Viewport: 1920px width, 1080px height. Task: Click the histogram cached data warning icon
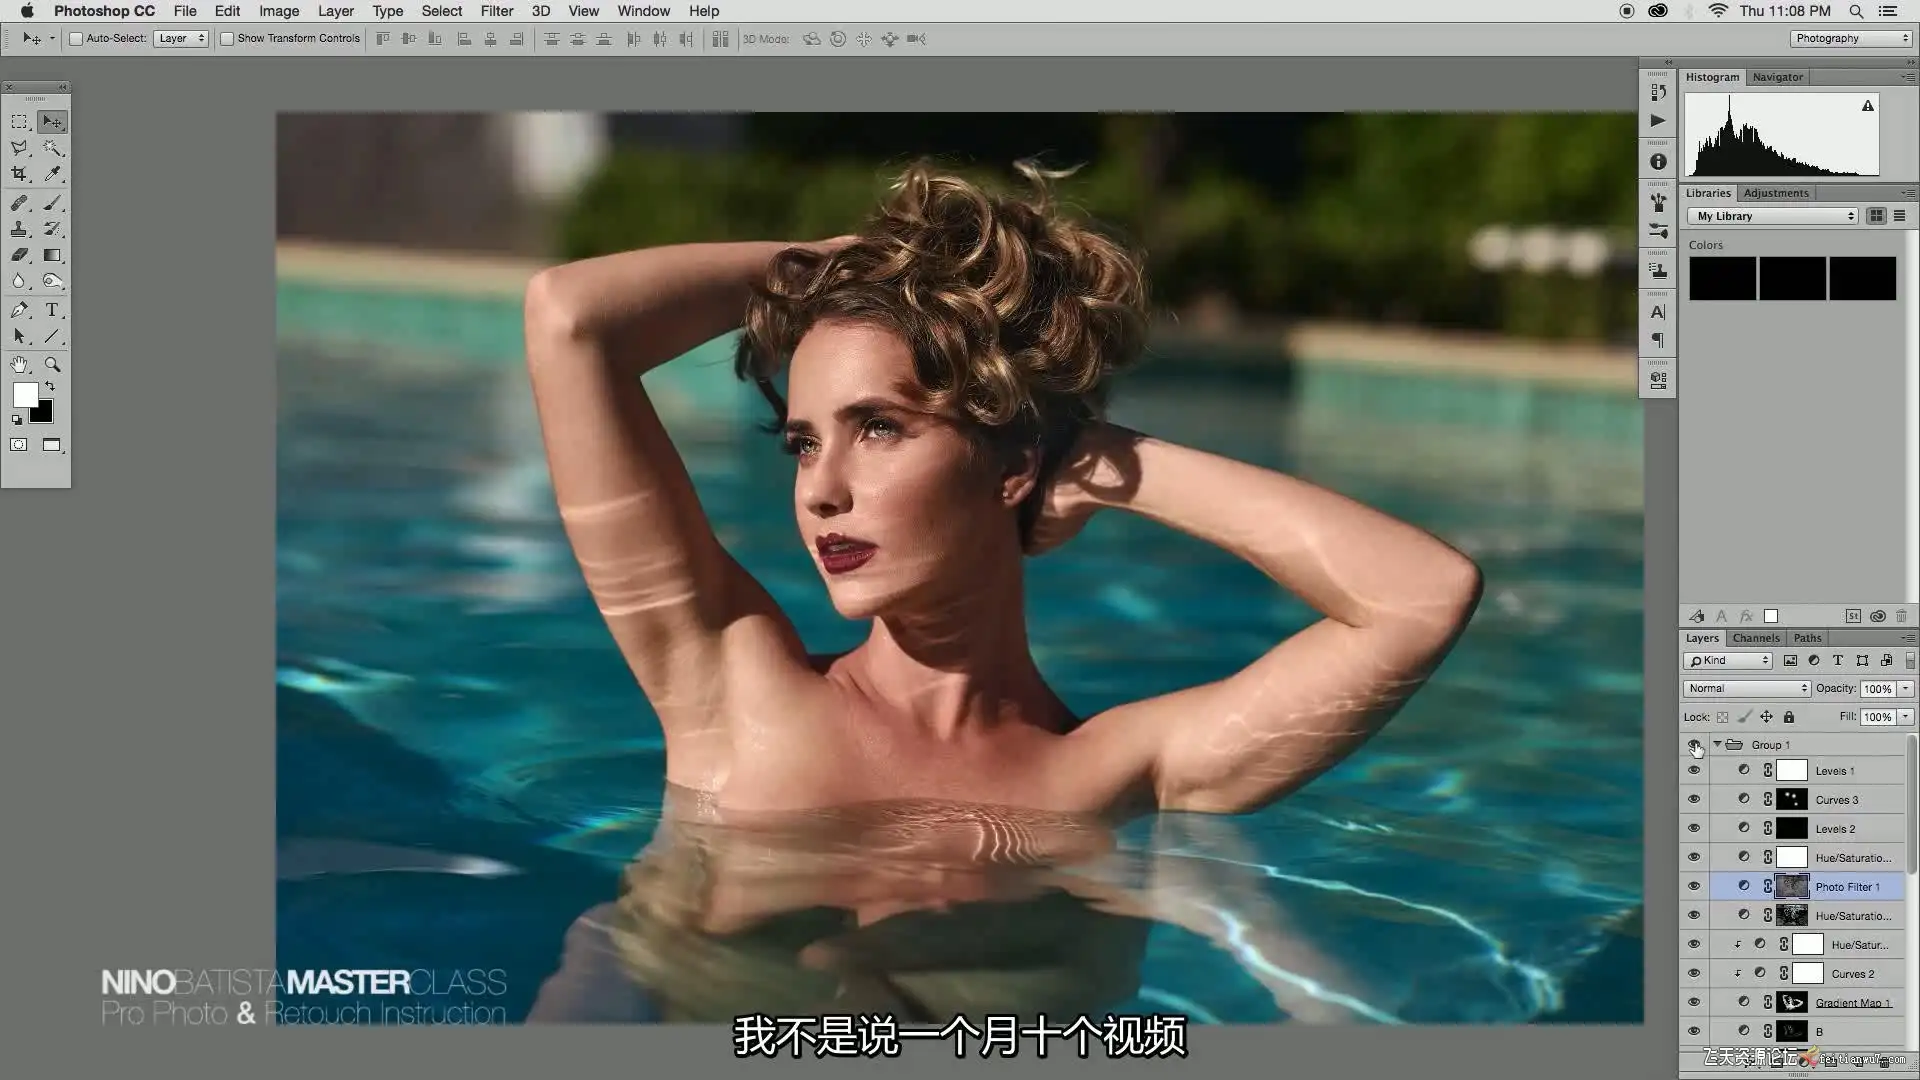pos(1867,106)
